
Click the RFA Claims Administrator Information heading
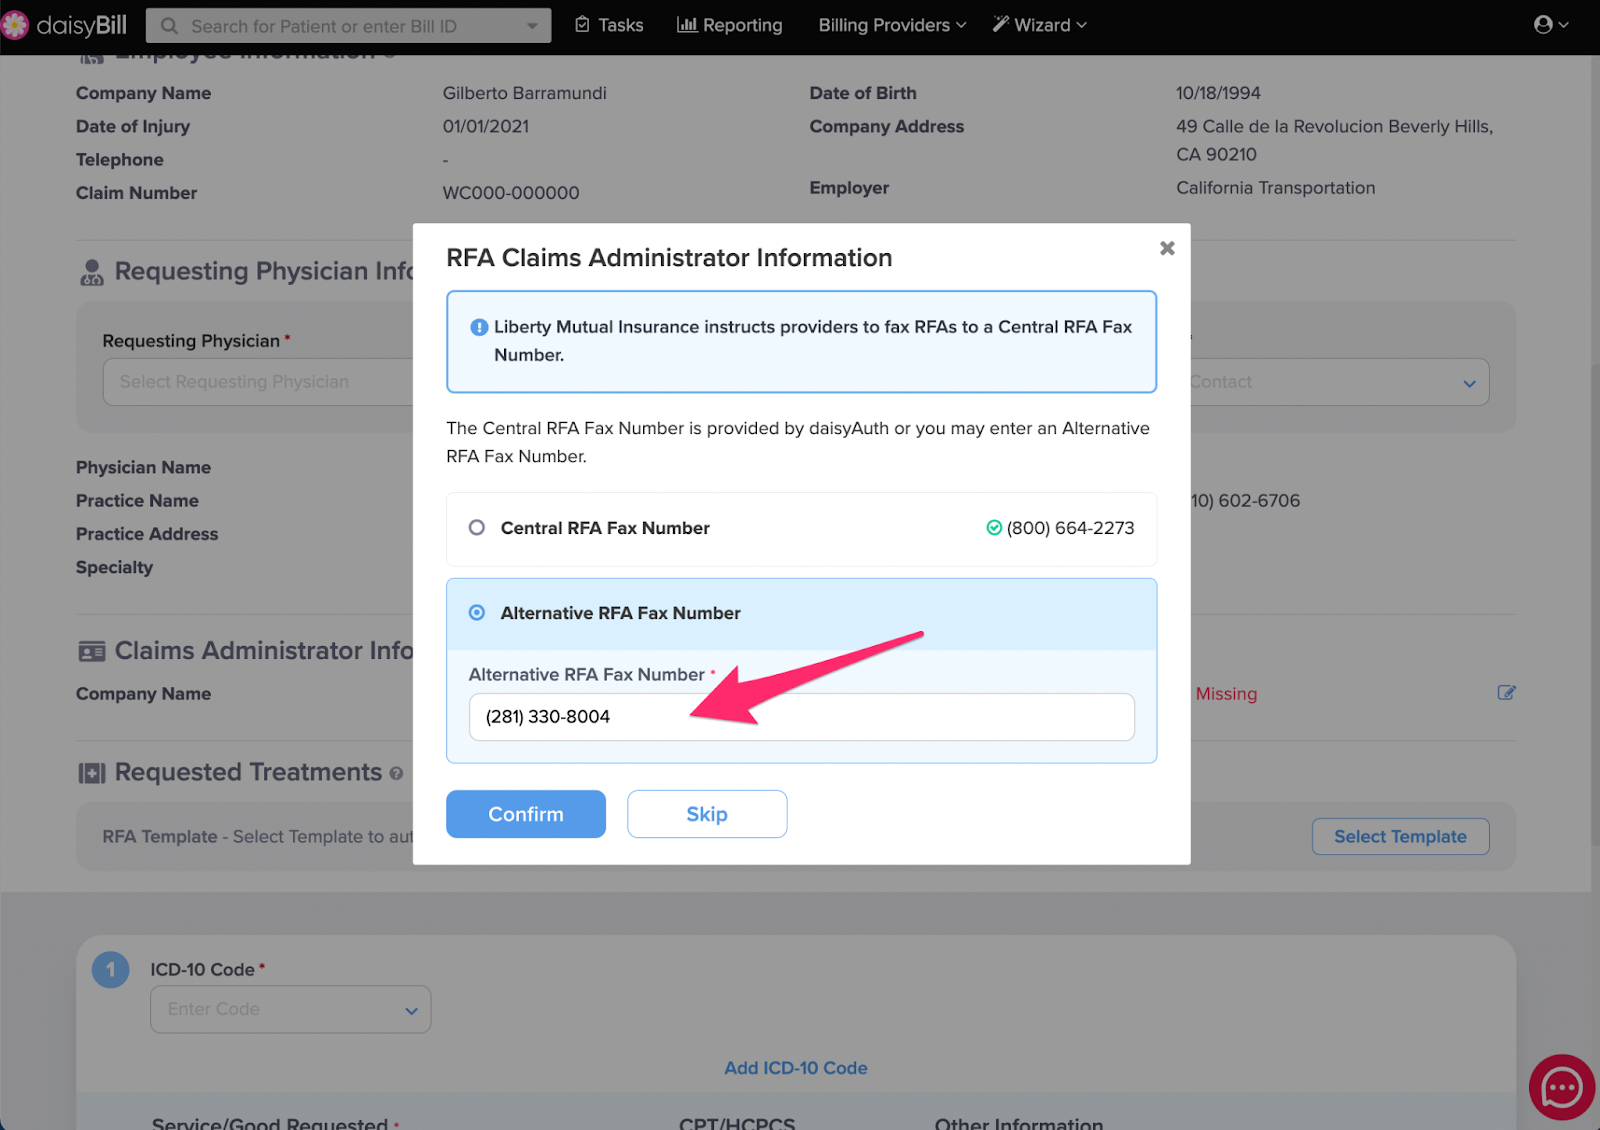click(x=669, y=258)
